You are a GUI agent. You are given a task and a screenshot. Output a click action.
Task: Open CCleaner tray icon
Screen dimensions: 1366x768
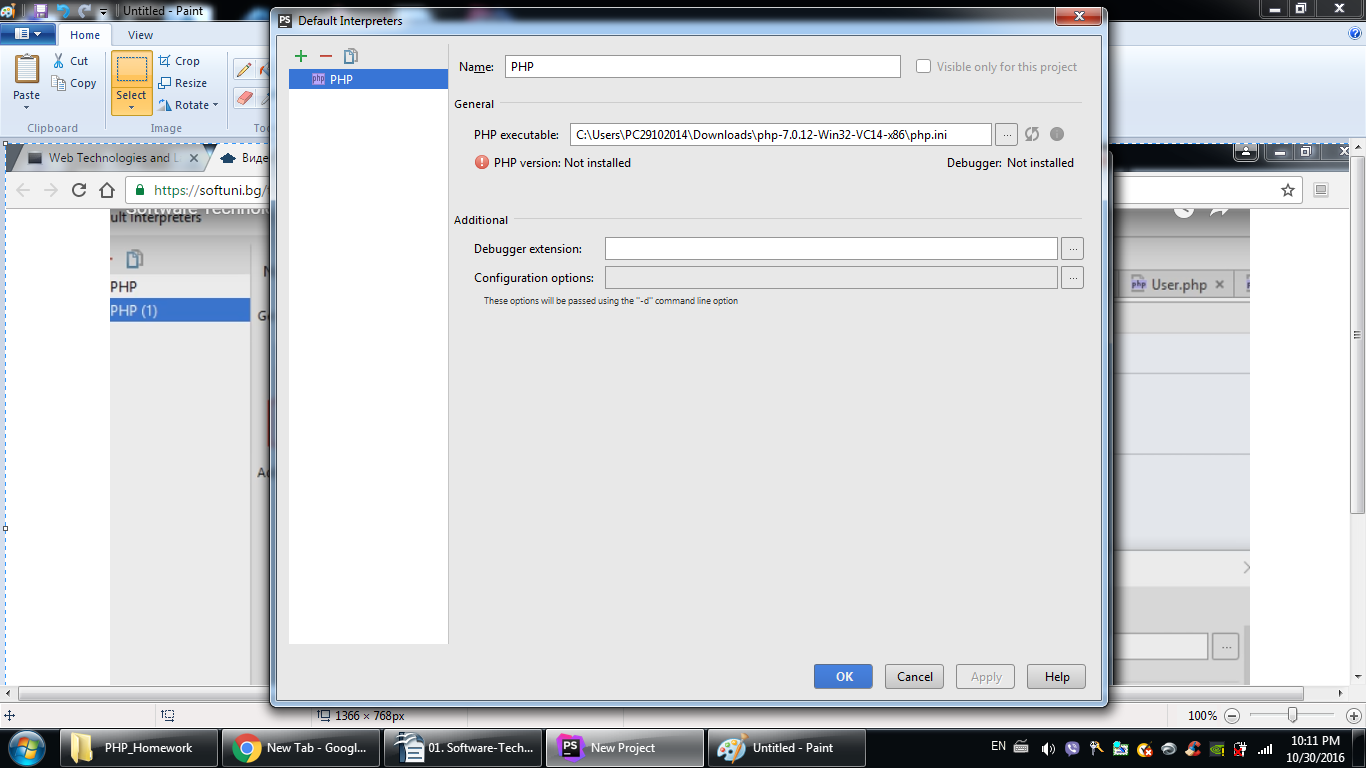pyautogui.click(x=1192, y=747)
